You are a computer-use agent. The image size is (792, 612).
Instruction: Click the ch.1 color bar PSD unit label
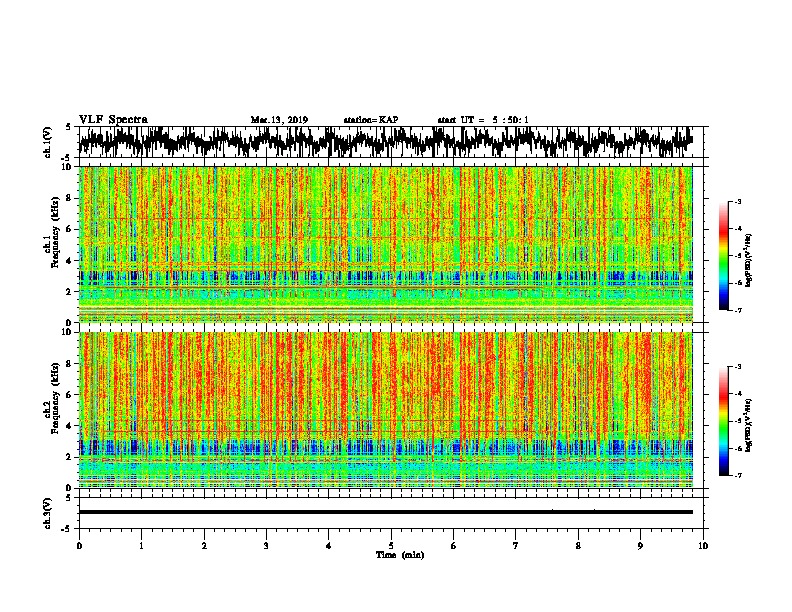point(749,261)
